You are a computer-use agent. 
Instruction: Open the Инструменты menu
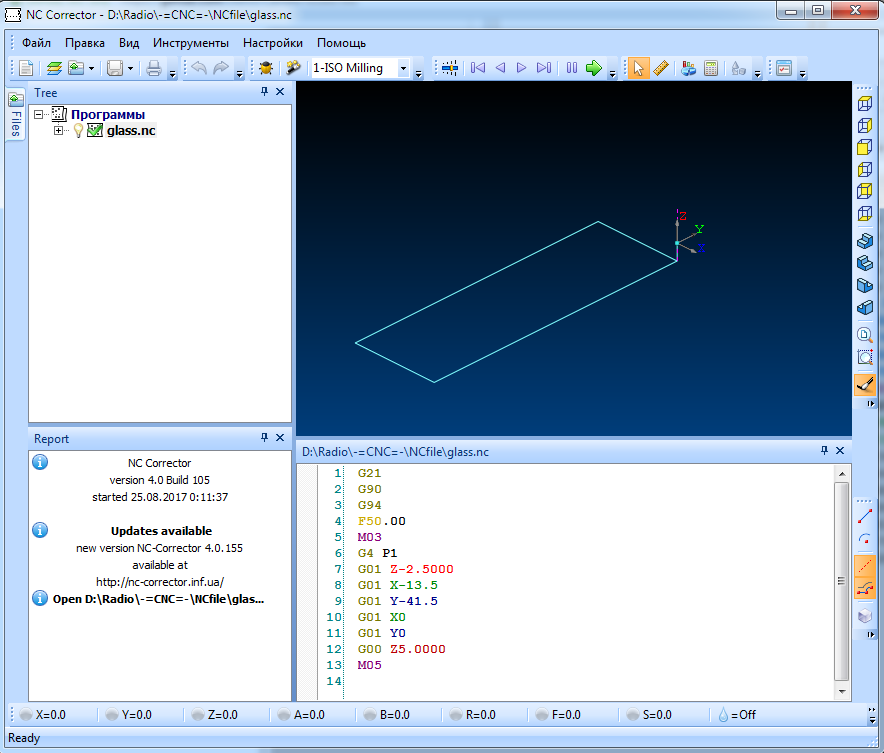pyautogui.click(x=191, y=43)
